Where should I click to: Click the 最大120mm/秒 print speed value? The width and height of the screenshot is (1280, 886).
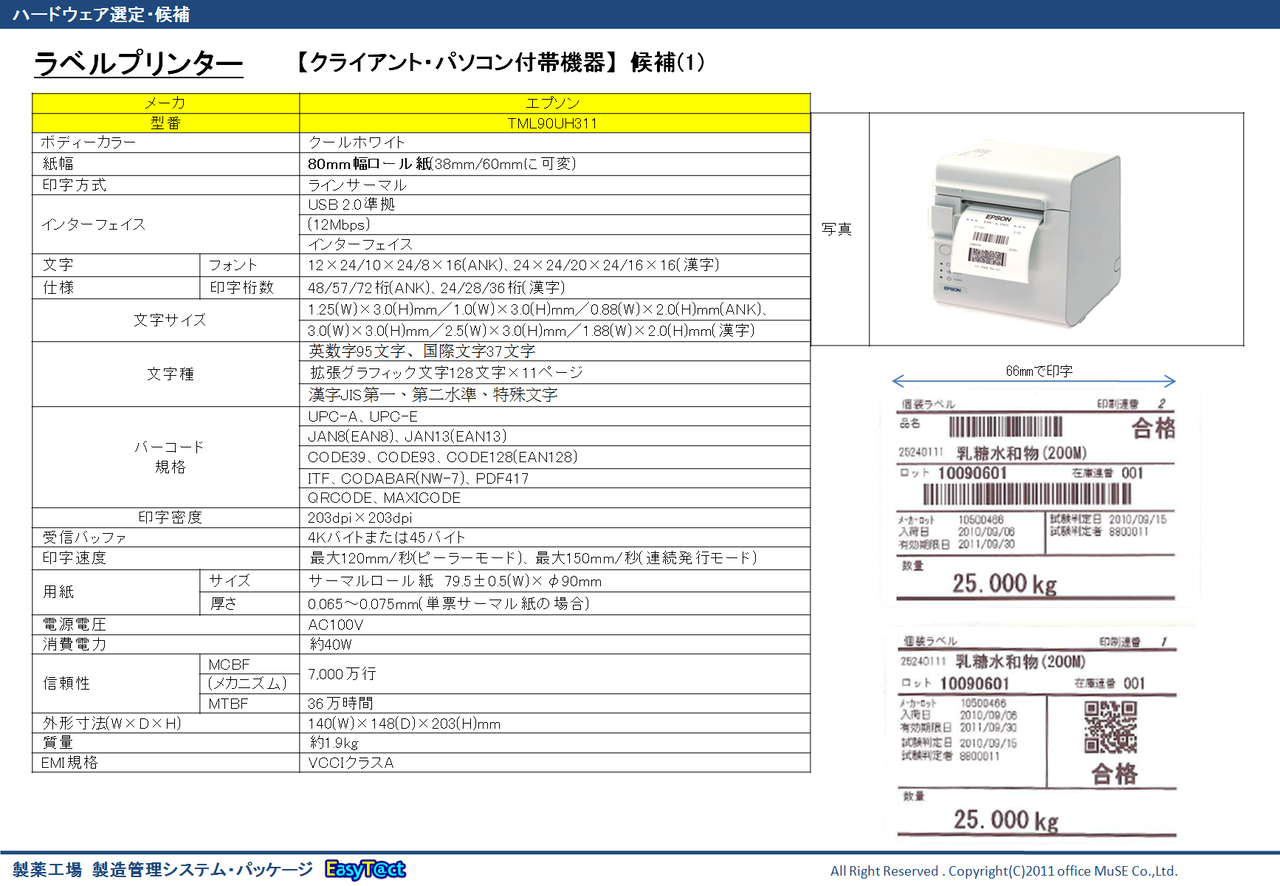click(532, 558)
